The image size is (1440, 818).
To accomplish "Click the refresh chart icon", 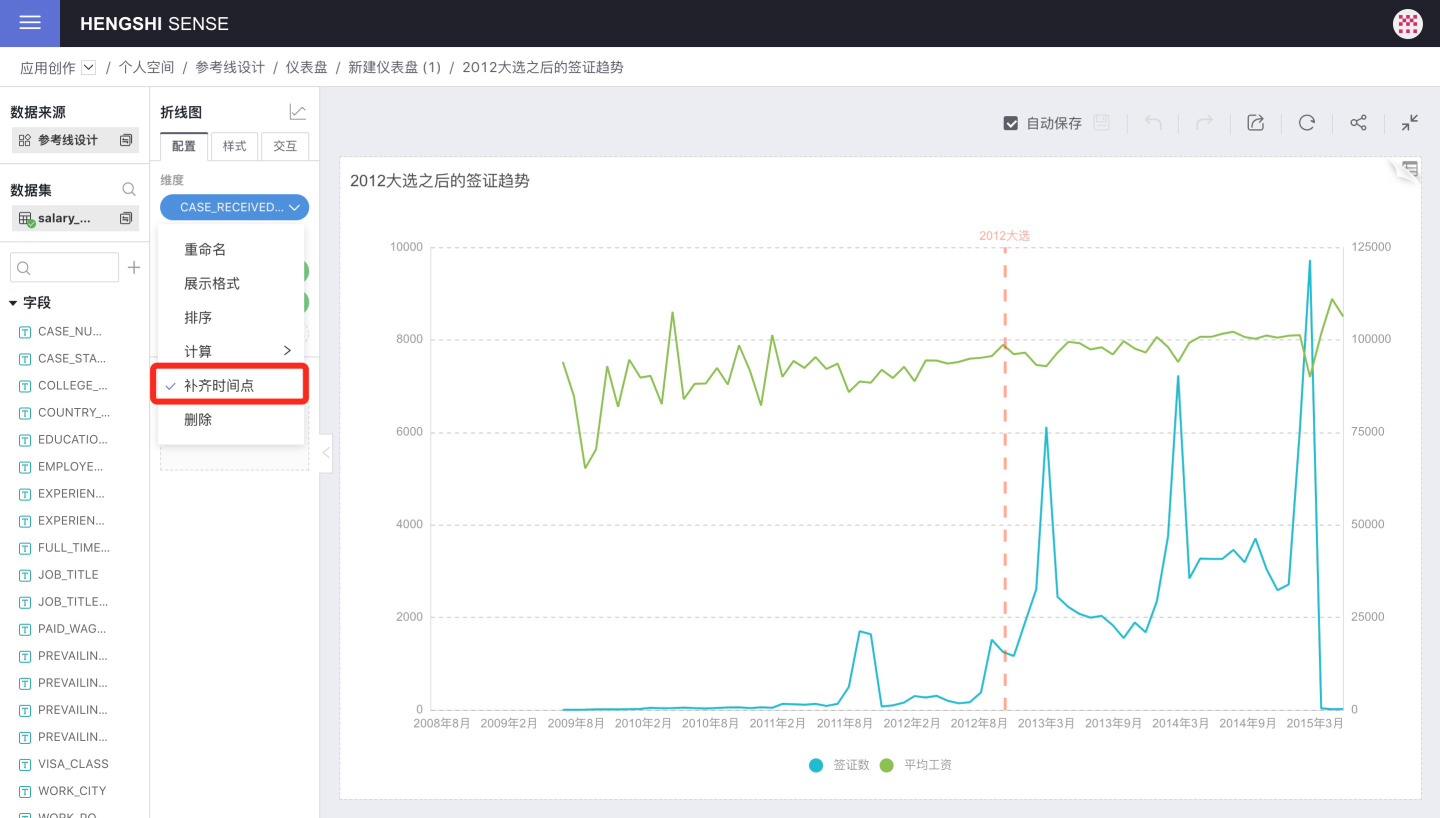I will tap(1306, 123).
